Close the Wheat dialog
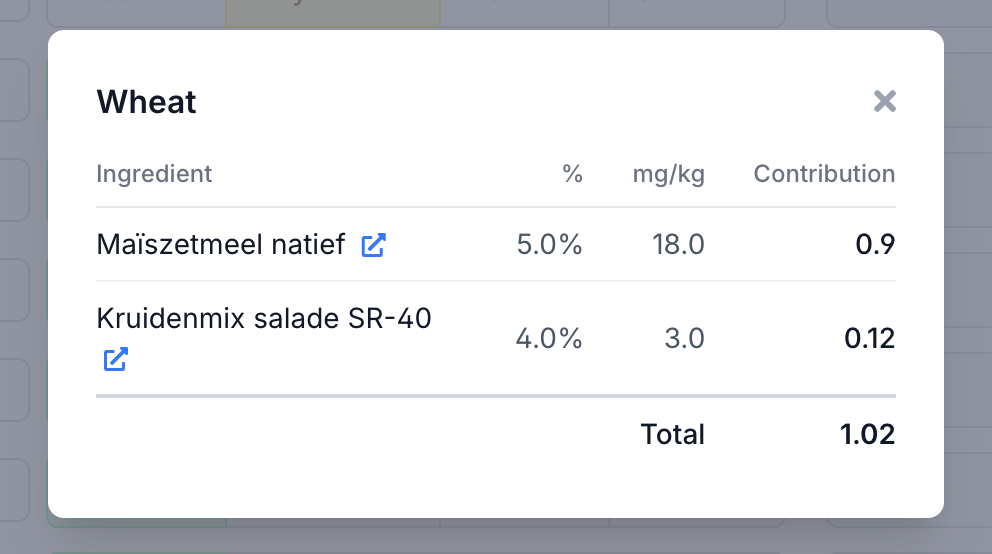 coord(884,101)
